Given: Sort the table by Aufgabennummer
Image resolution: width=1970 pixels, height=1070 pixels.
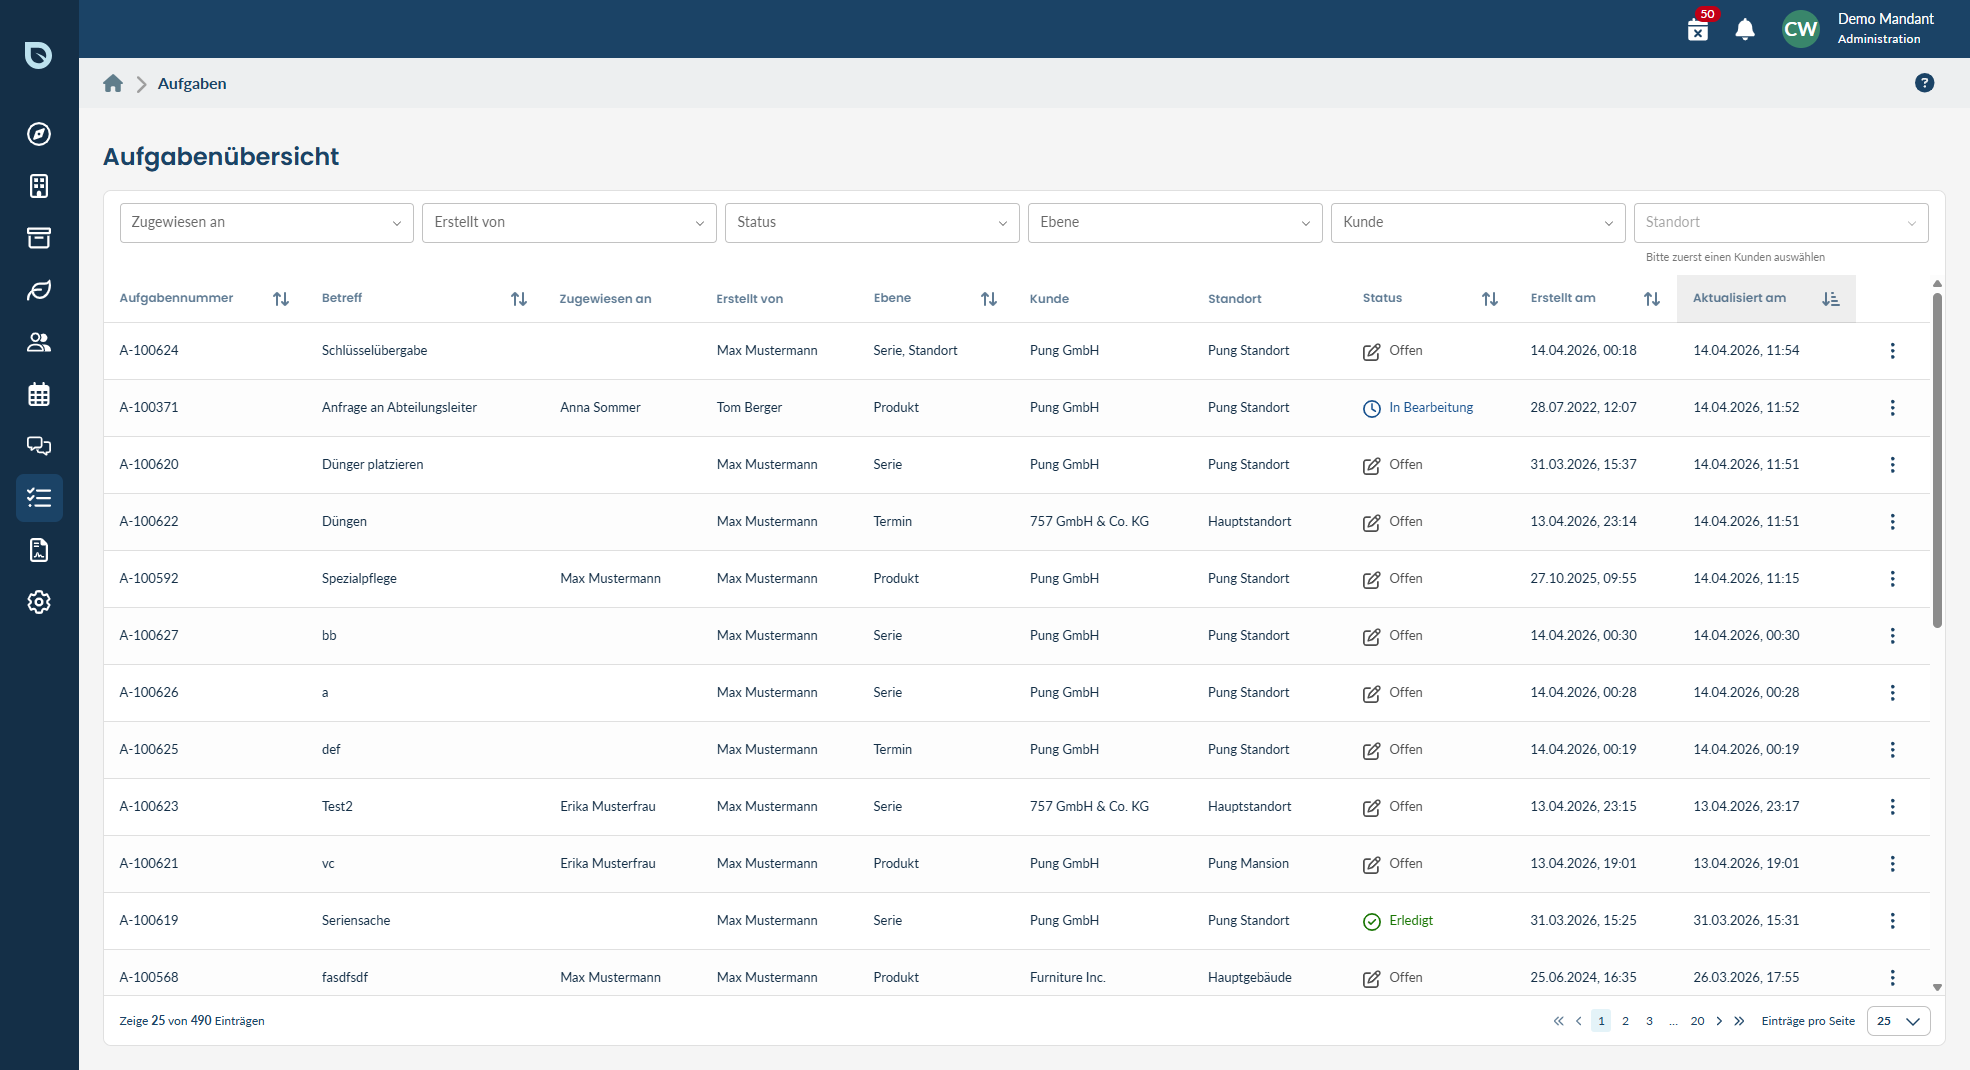Looking at the screenshot, I should tap(281, 299).
